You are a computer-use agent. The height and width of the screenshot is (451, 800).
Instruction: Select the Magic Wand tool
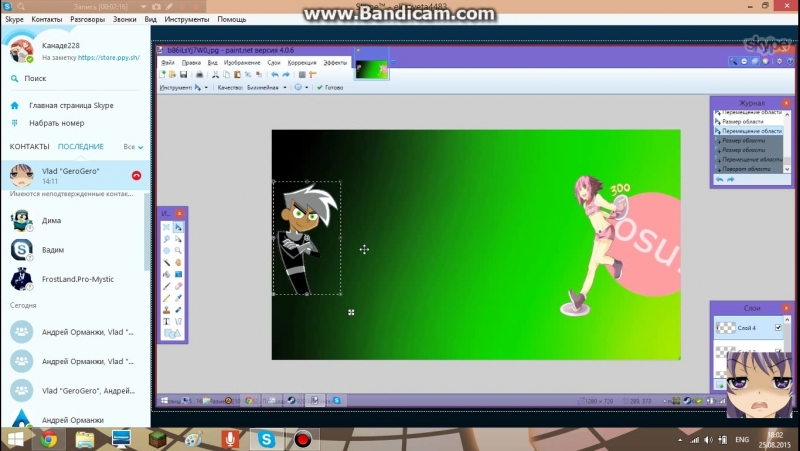(x=166, y=262)
